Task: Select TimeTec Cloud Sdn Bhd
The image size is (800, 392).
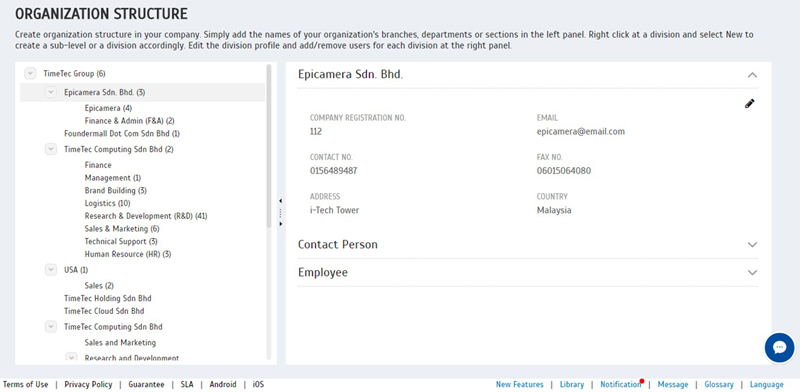Action: 104,311
